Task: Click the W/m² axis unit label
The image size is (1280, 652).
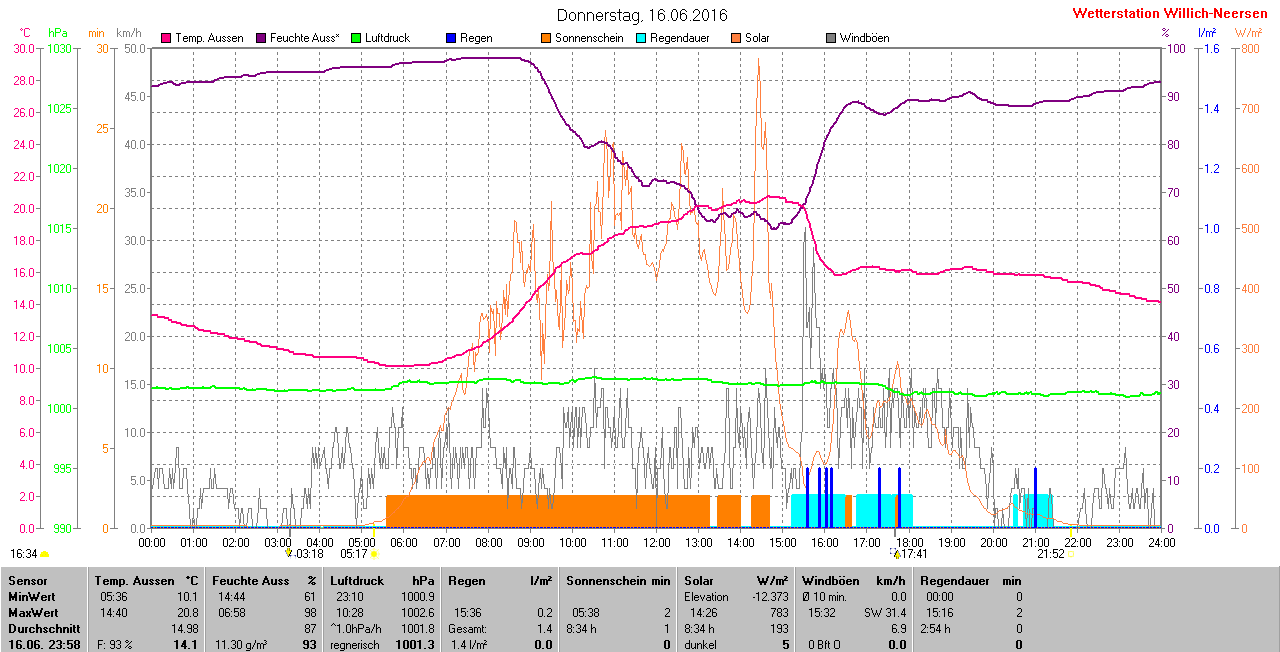Action: pos(1247,33)
